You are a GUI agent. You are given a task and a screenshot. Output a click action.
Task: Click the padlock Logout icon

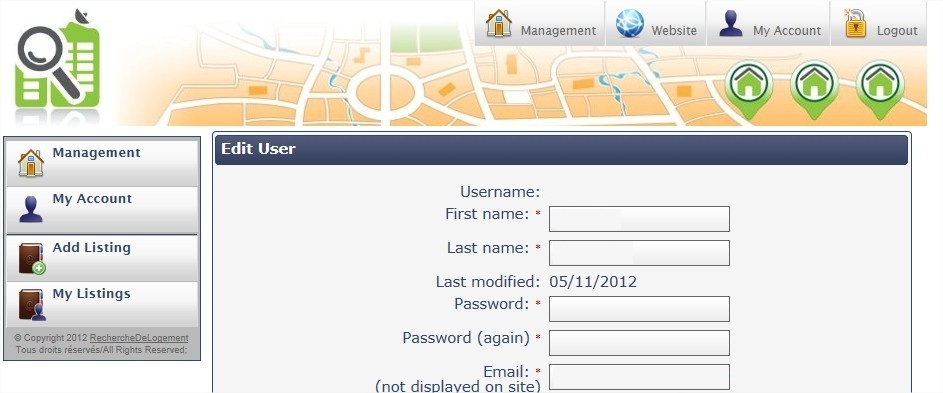855,23
